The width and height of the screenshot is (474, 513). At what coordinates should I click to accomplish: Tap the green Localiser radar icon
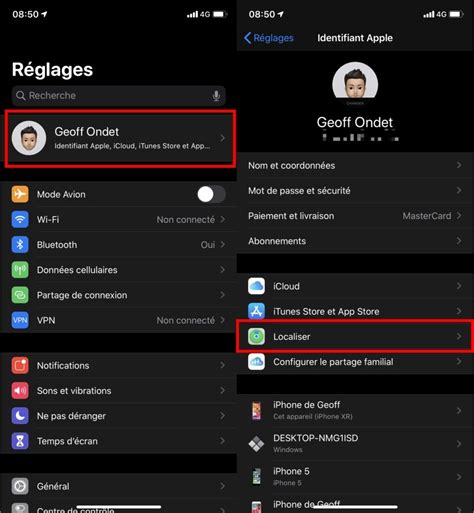256,336
